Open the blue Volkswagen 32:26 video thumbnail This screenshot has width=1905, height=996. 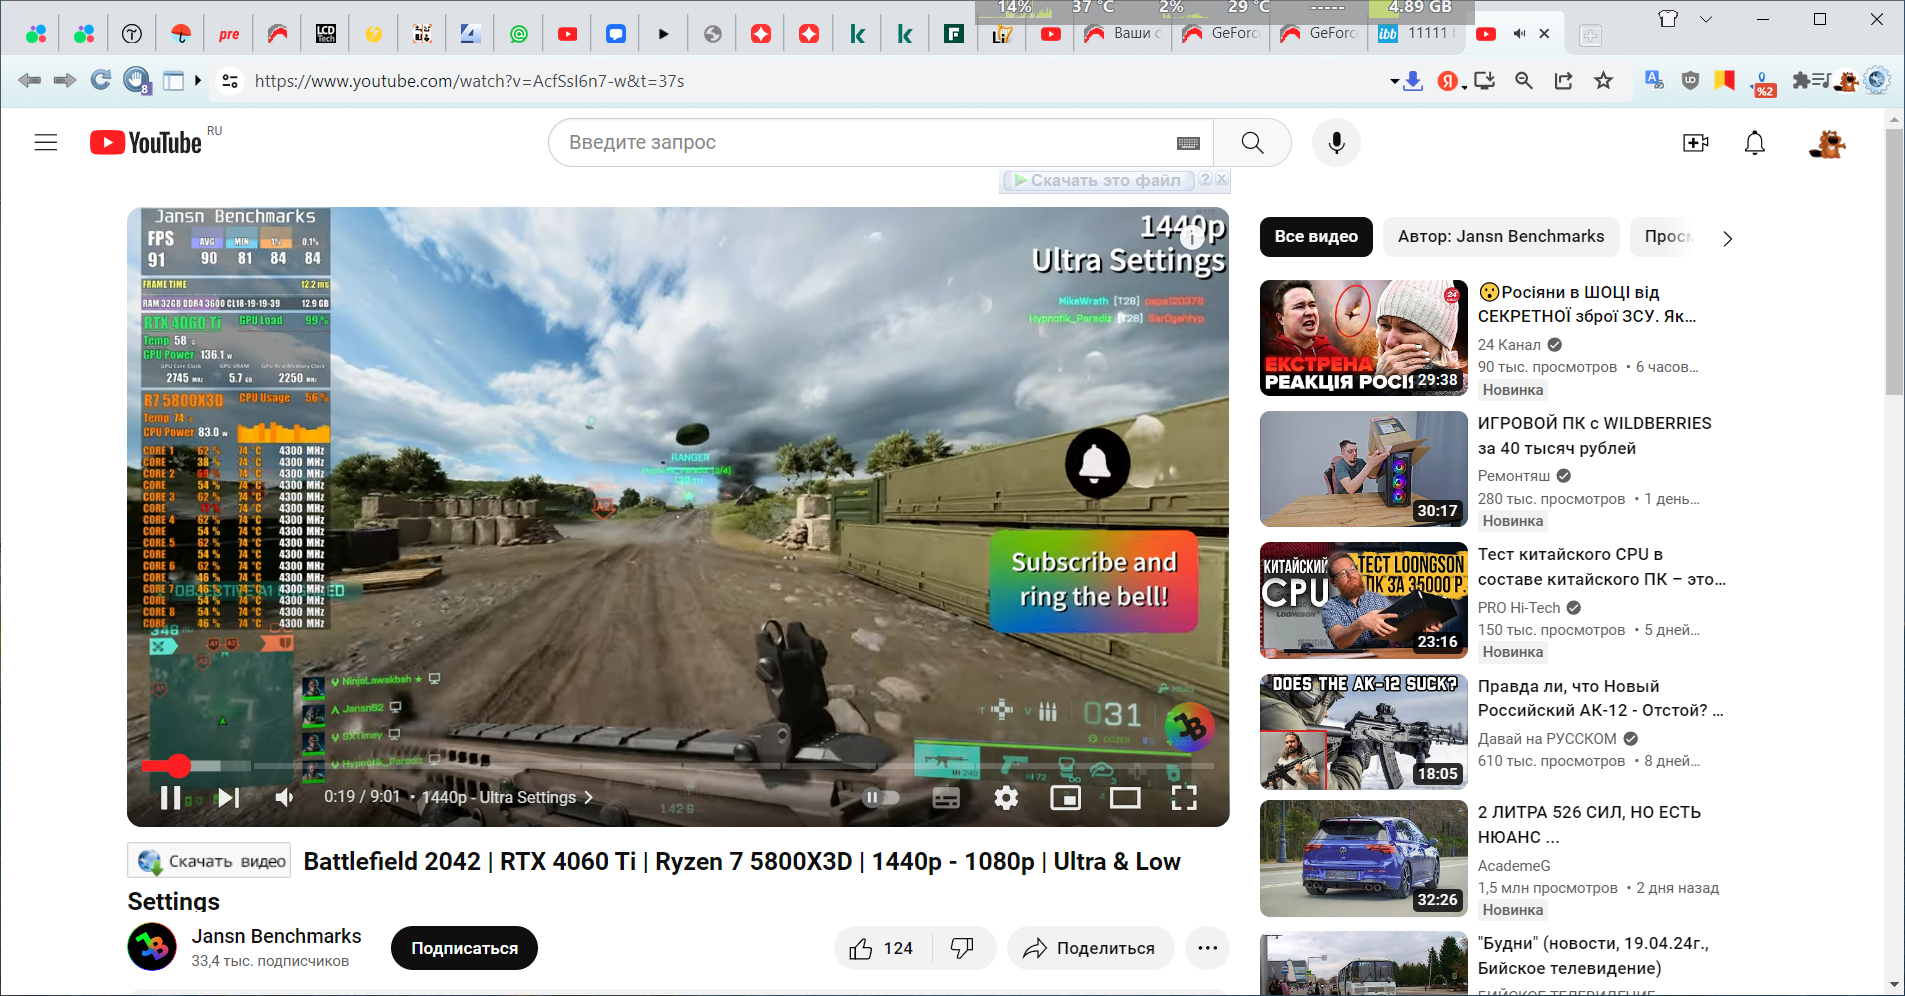coord(1364,858)
